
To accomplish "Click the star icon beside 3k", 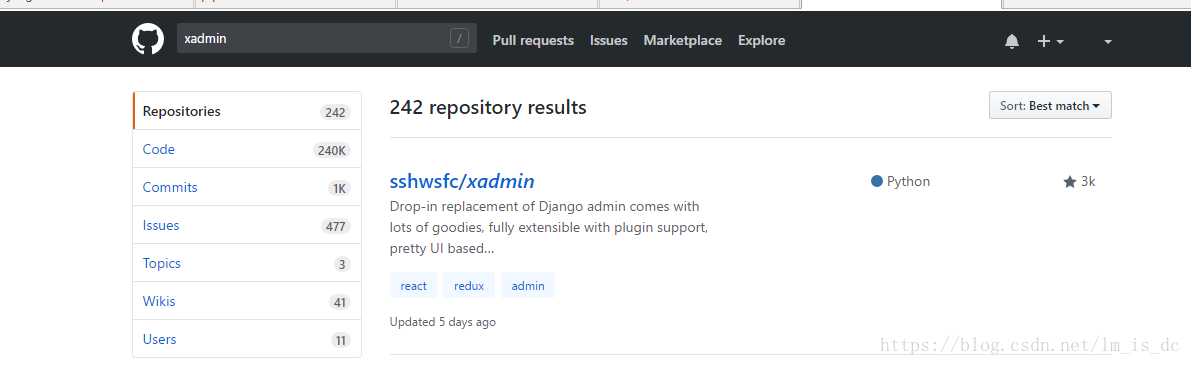I will [x=1069, y=181].
